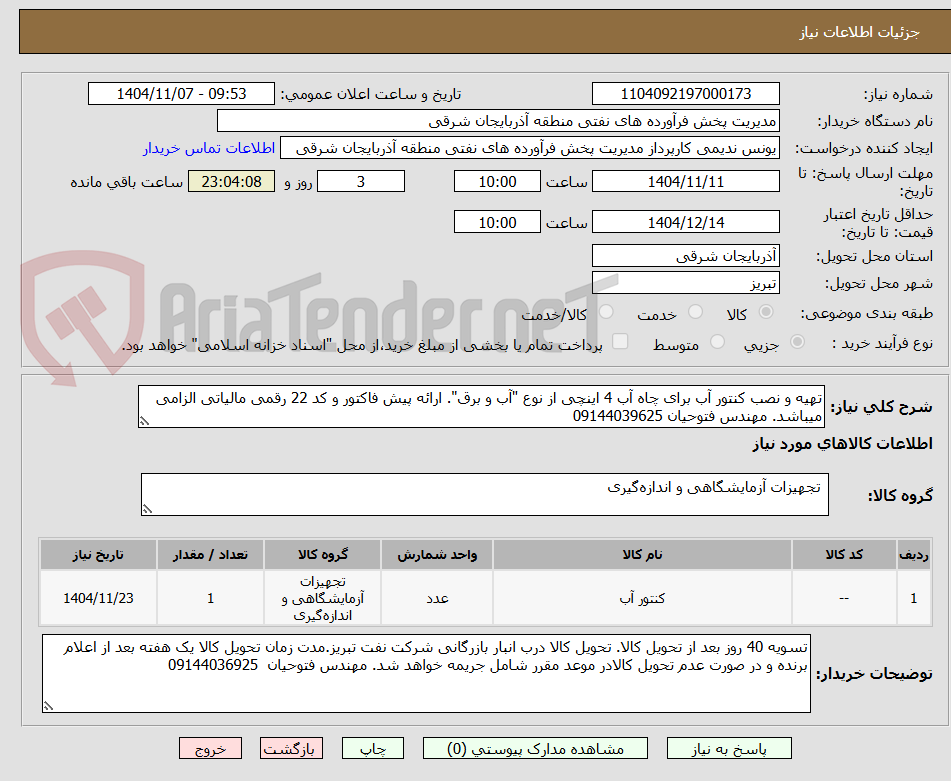This screenshot has width=951, height=781.
Task: Click the ساعت باقی مانده label
Action: pos(126,182)
